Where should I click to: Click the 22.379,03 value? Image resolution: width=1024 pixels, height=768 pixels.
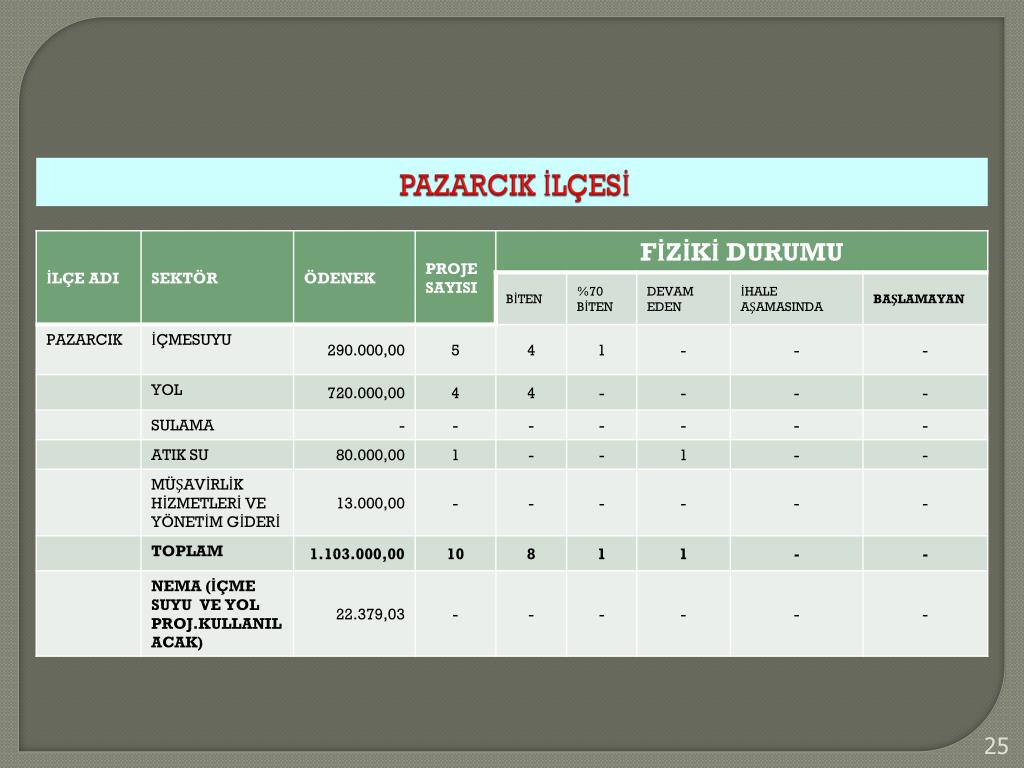click(370, 615)
